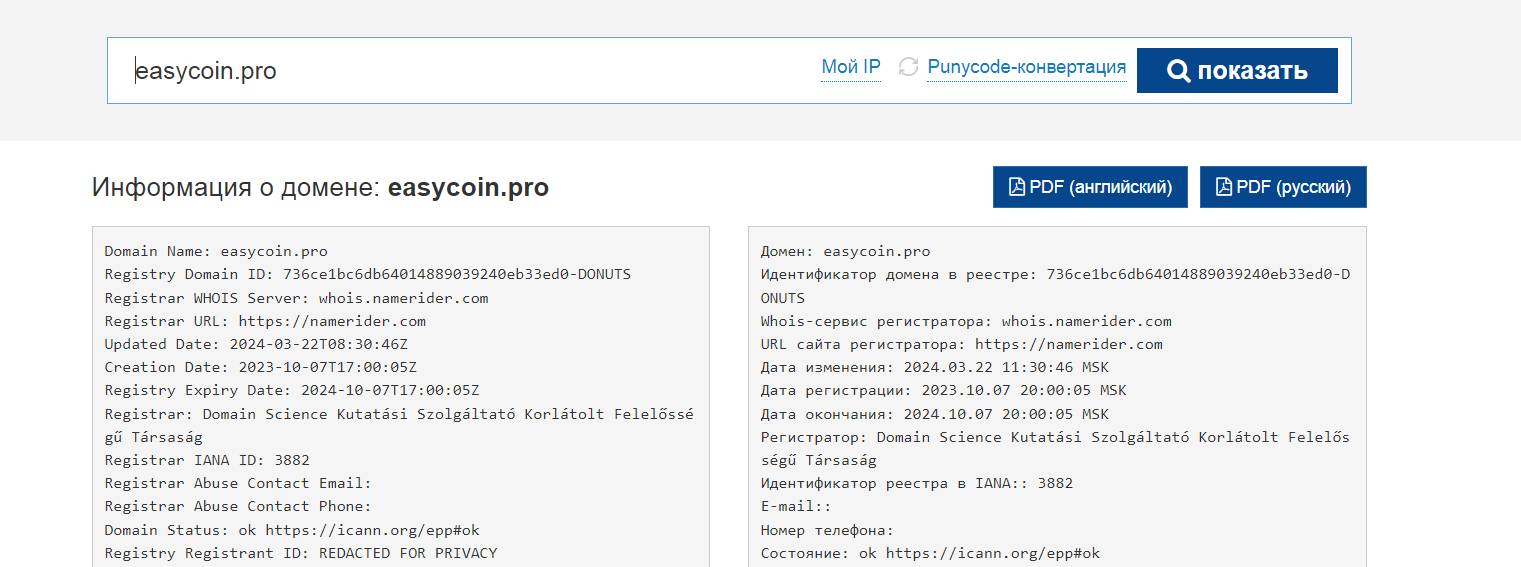Select the Domain Name: easycoin.pro line

[x=216, y=251]
